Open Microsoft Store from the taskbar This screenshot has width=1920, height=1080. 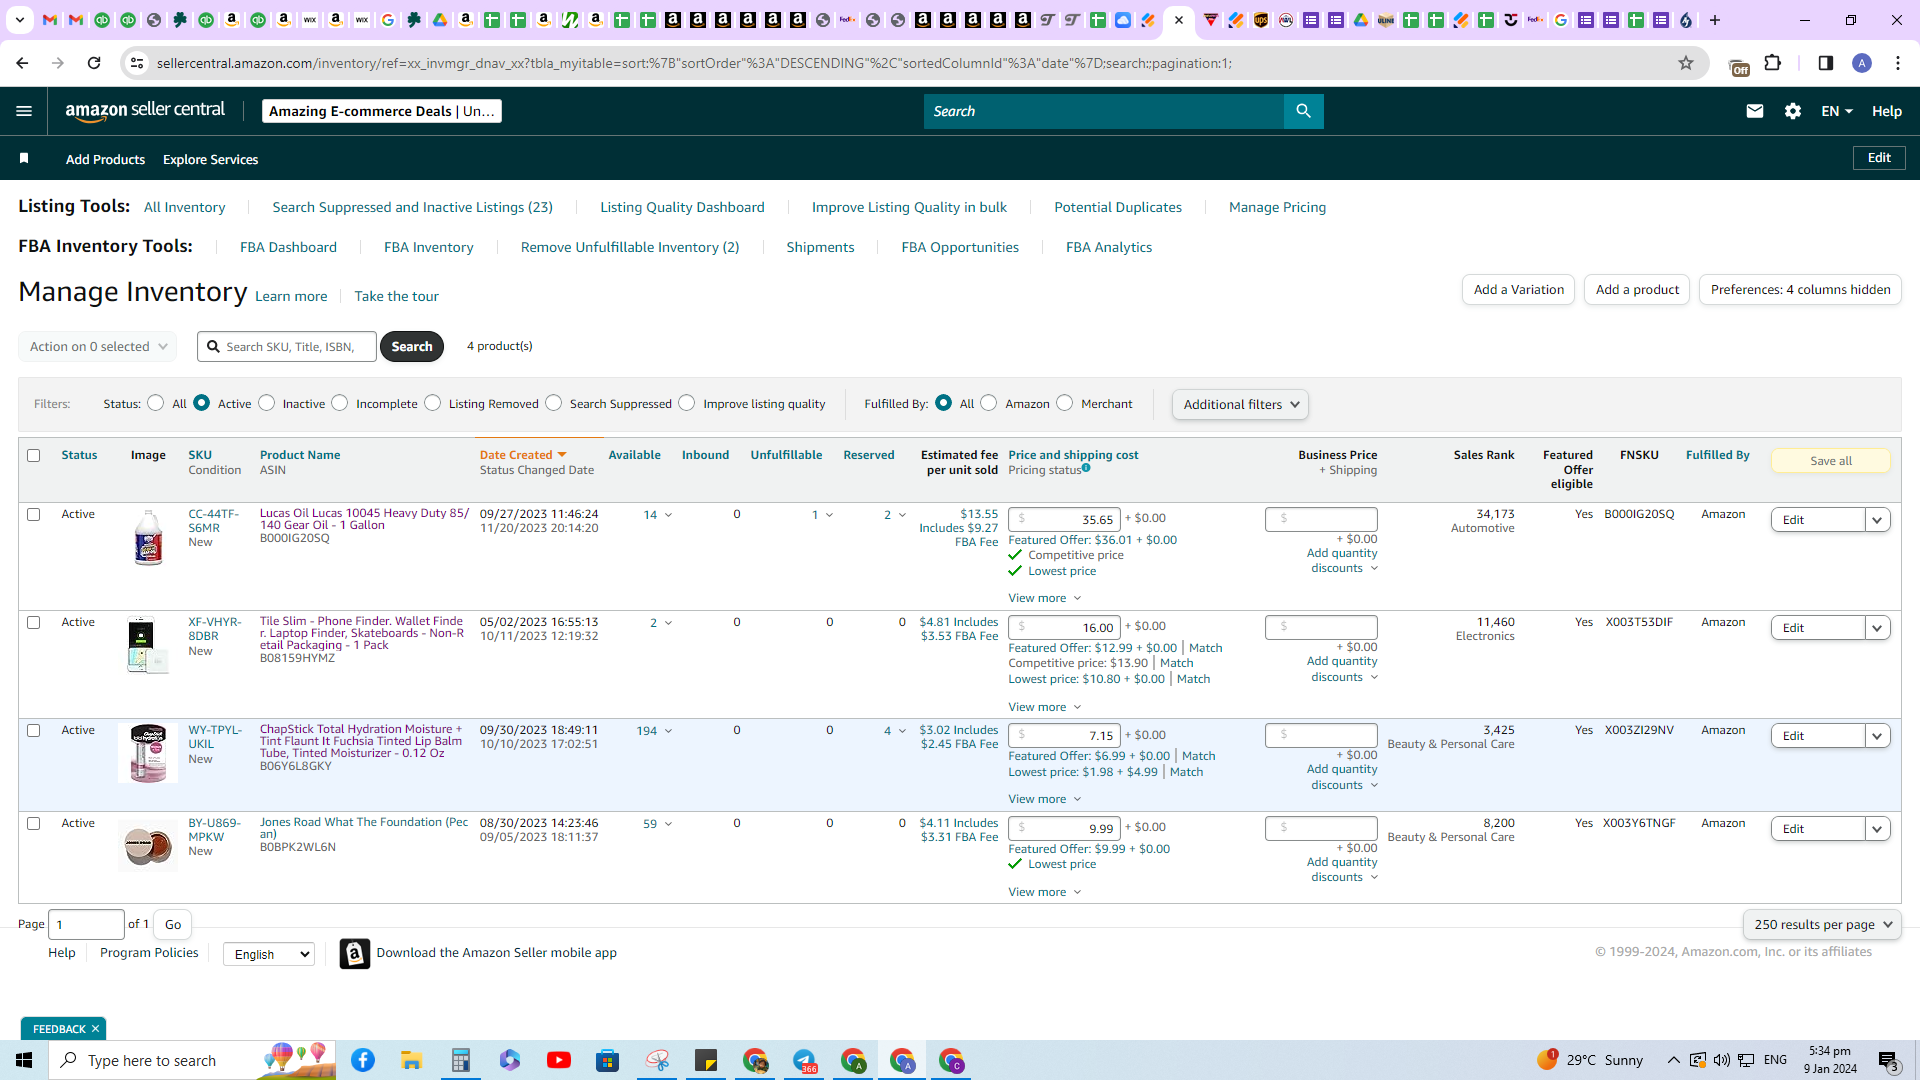click(608, 1060)
